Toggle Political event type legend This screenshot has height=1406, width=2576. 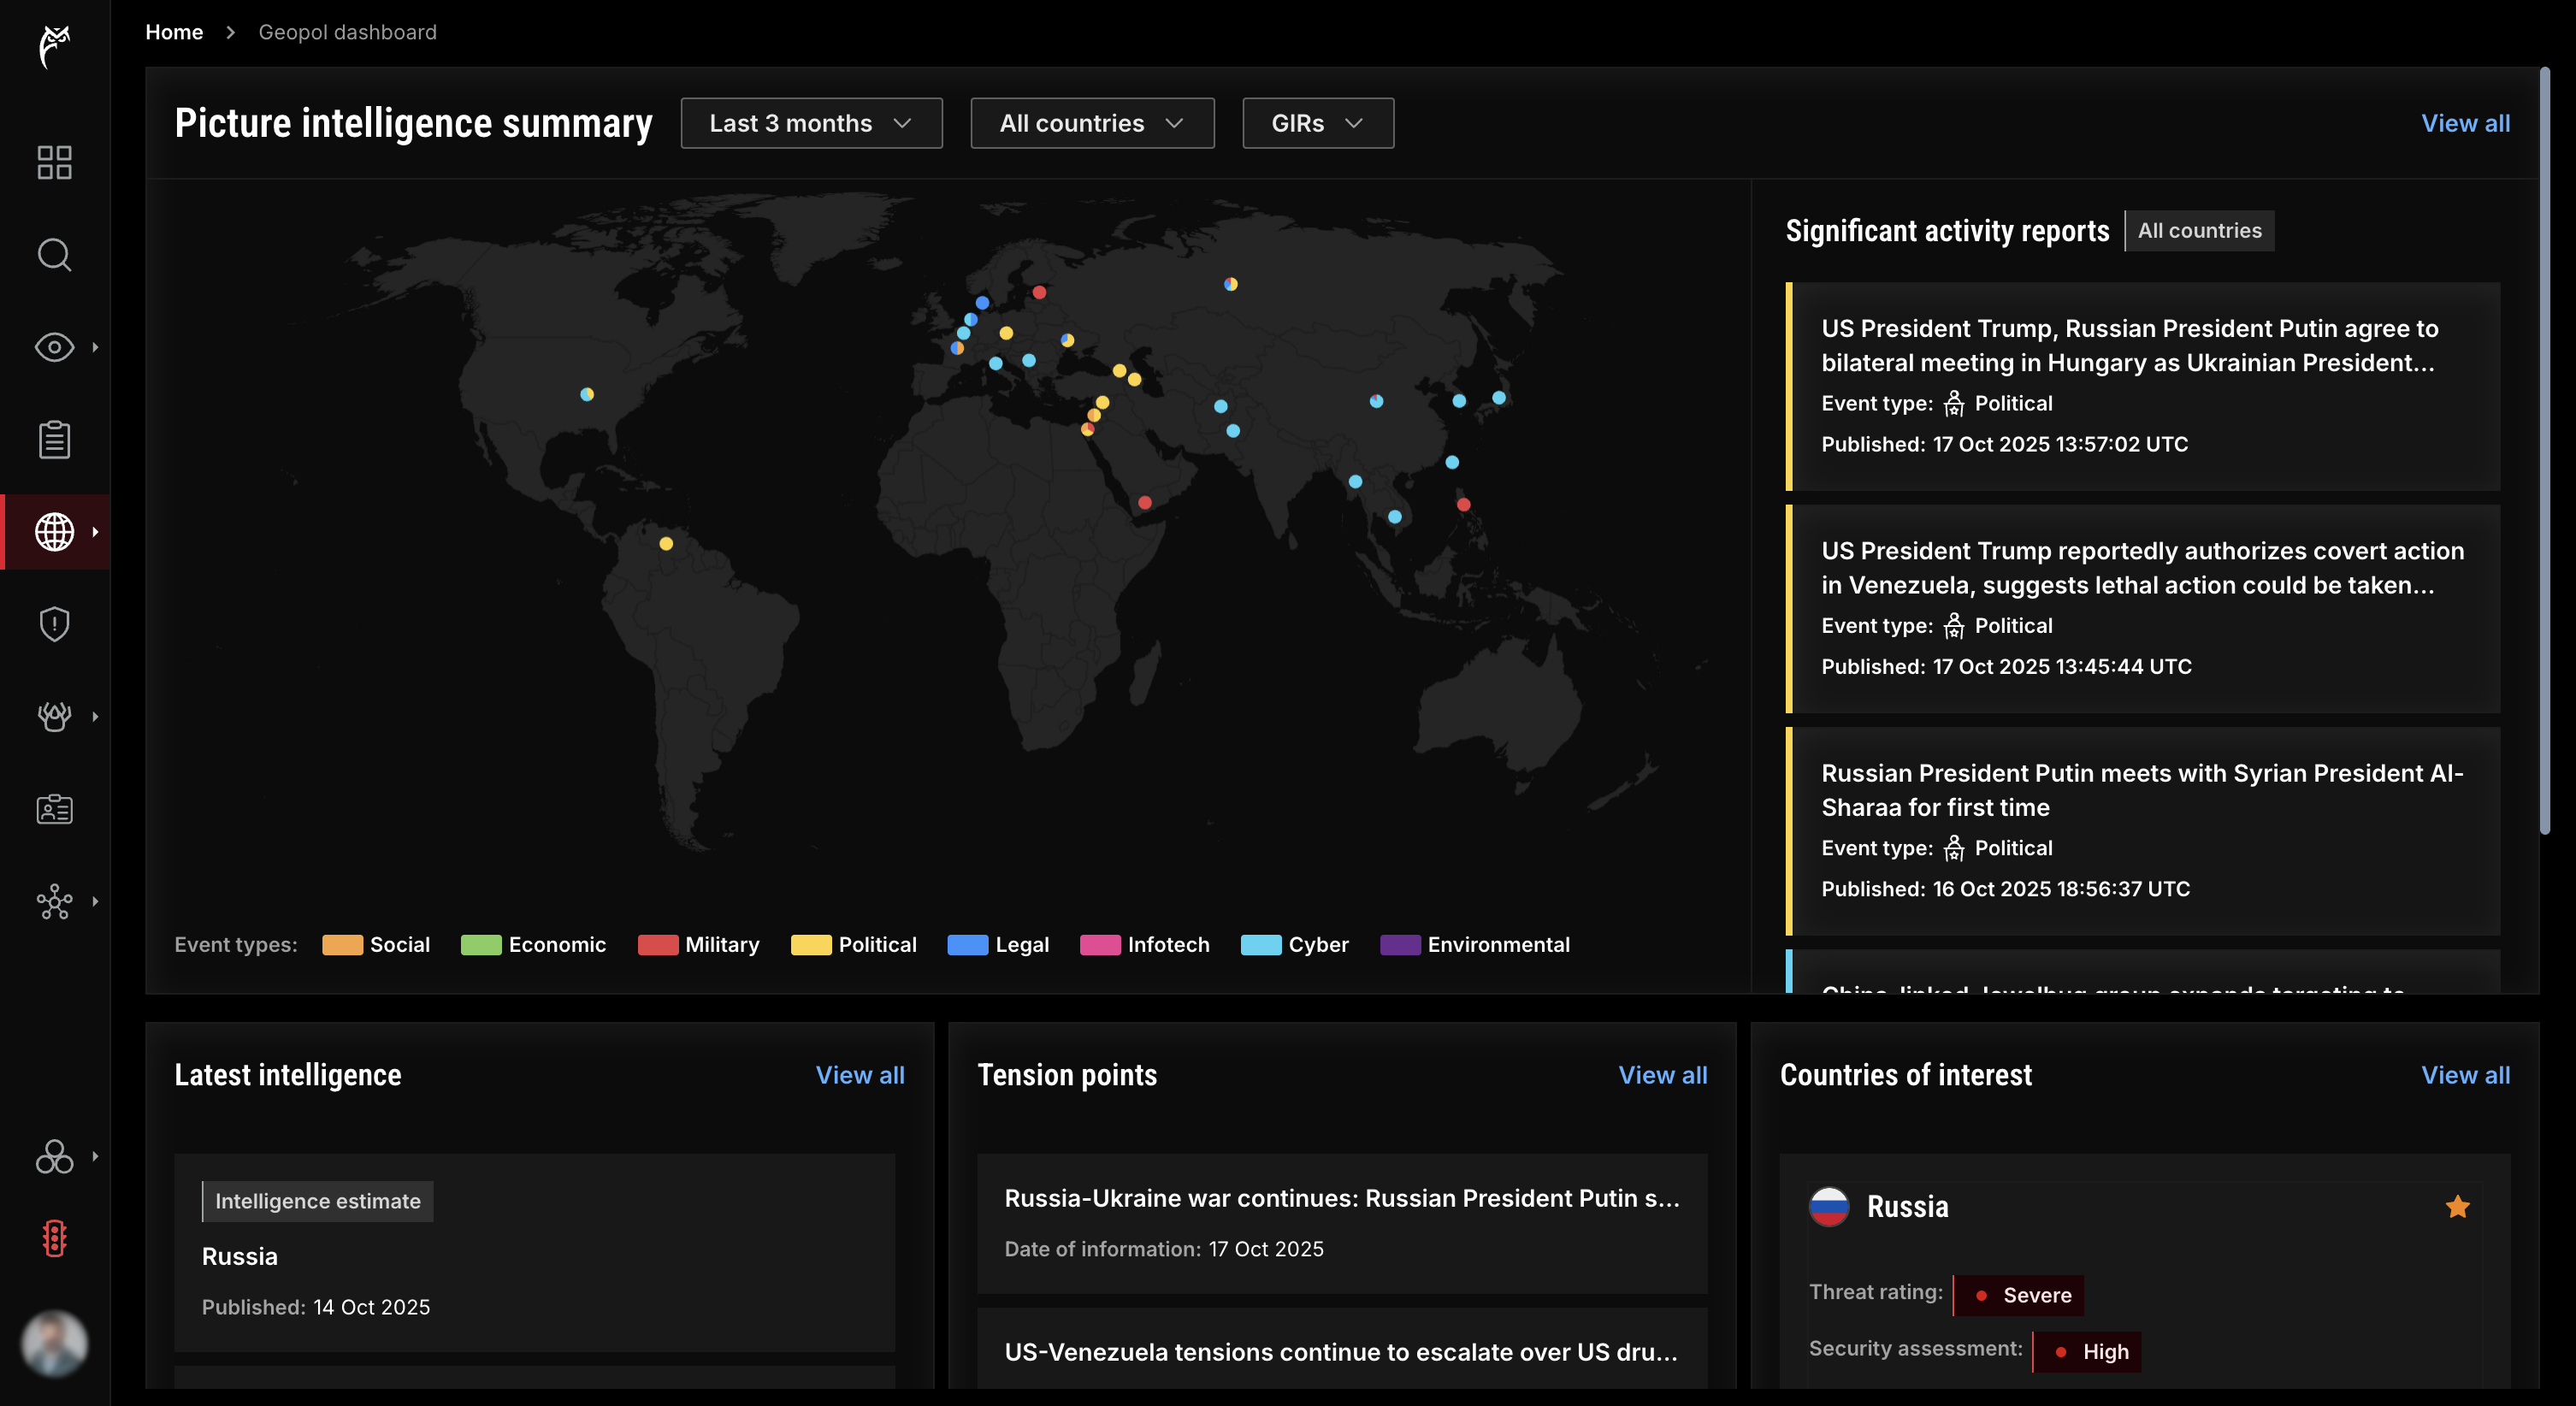tap(853, 945)
